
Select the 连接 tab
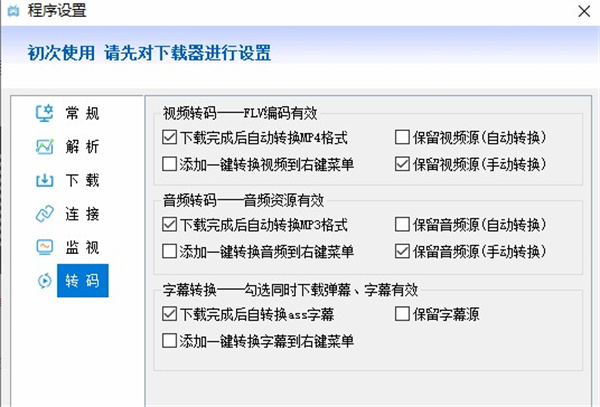82,214
